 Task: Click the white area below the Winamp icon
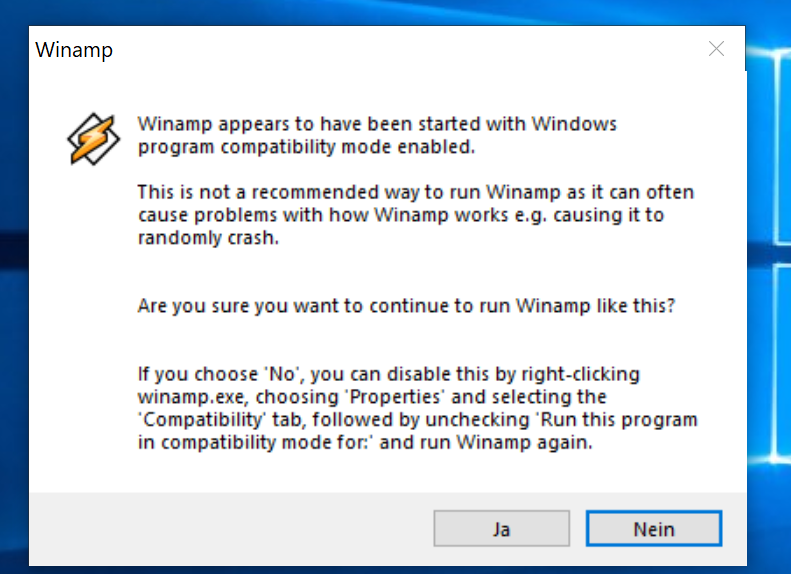(x=86, y=300)
